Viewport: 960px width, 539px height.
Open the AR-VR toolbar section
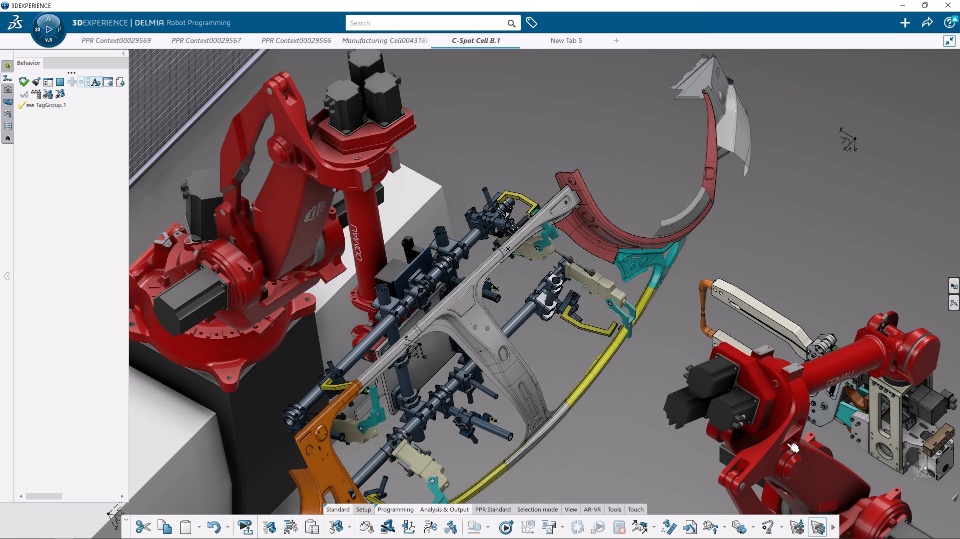coord(592,510)
